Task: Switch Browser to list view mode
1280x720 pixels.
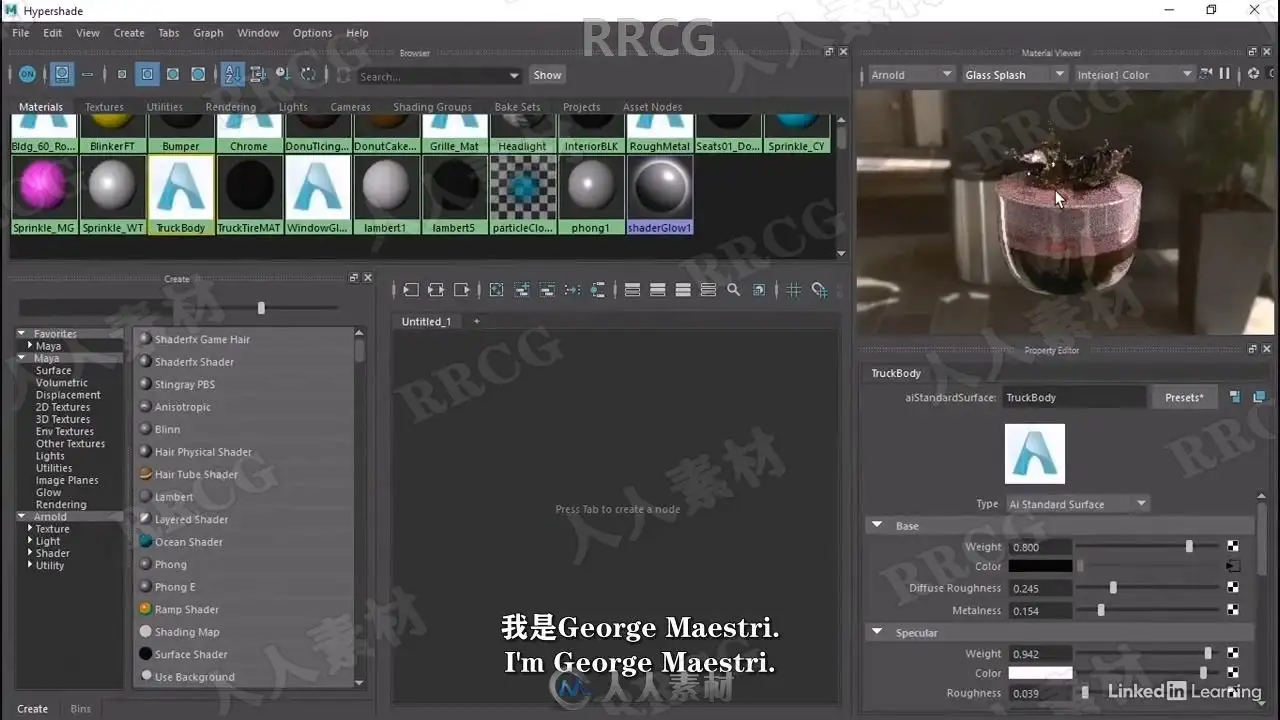Action: [88, 74]
